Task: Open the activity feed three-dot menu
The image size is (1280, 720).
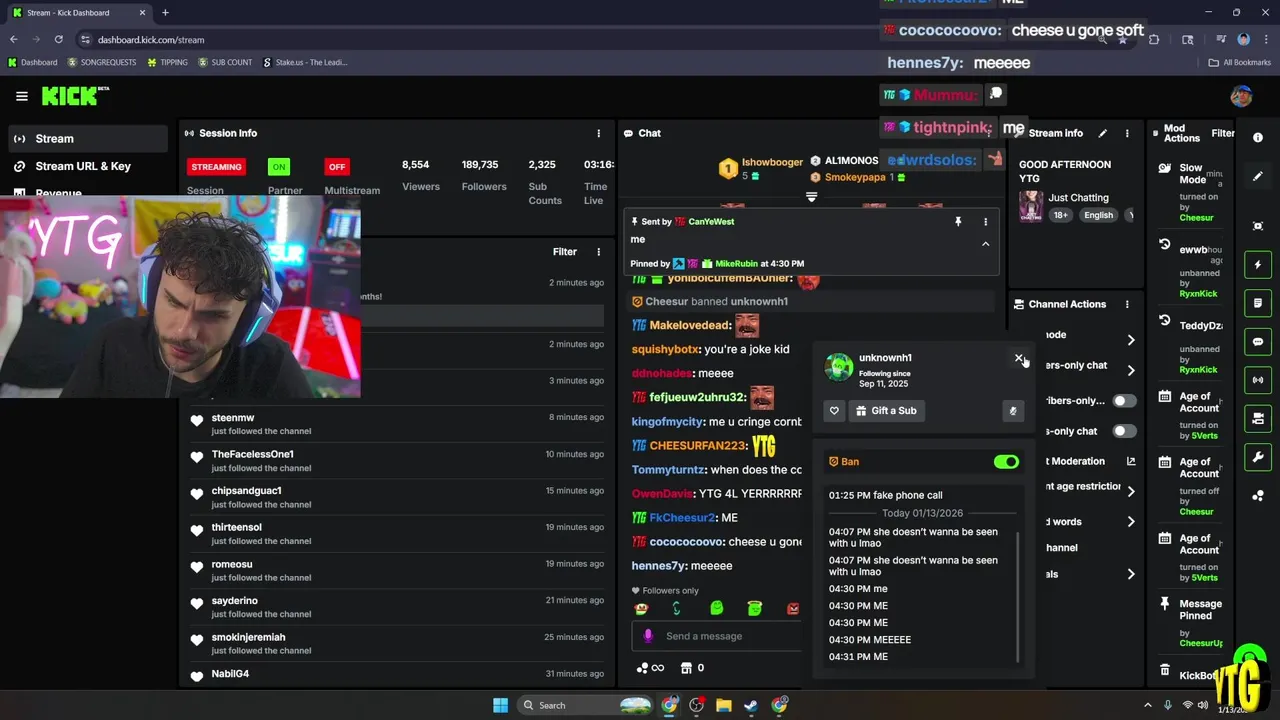Action: click(x=599, y=252)
